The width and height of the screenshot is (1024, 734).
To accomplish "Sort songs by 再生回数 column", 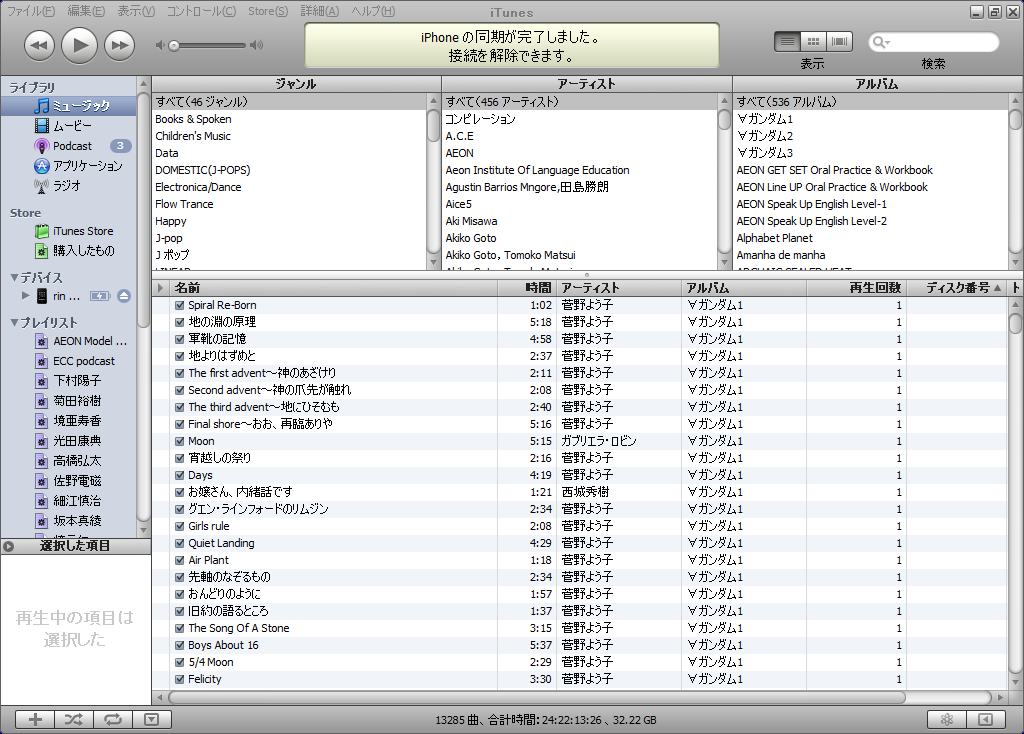I will pos(857,288).
